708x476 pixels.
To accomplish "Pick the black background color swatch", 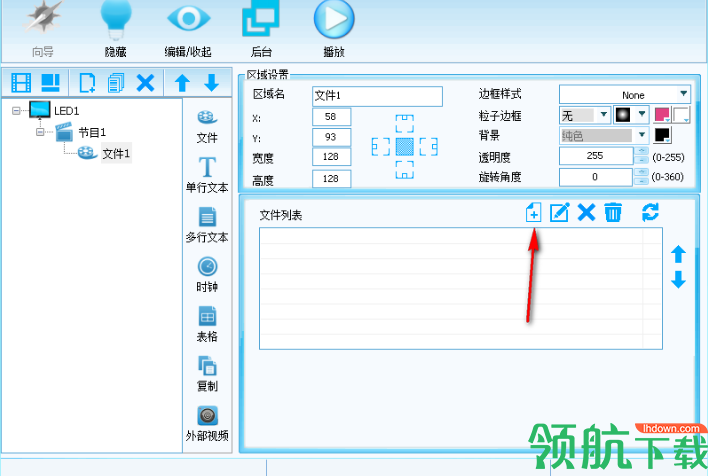I will click(x=662, y=135).
